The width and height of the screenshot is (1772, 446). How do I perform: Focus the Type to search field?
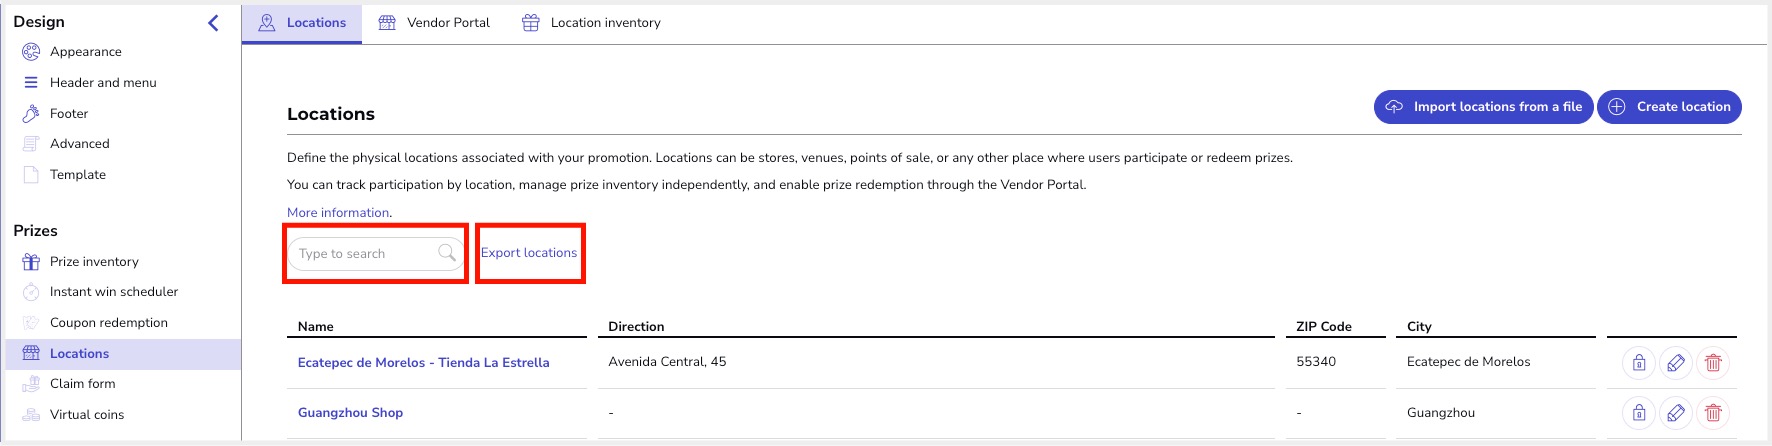point(375,254)
